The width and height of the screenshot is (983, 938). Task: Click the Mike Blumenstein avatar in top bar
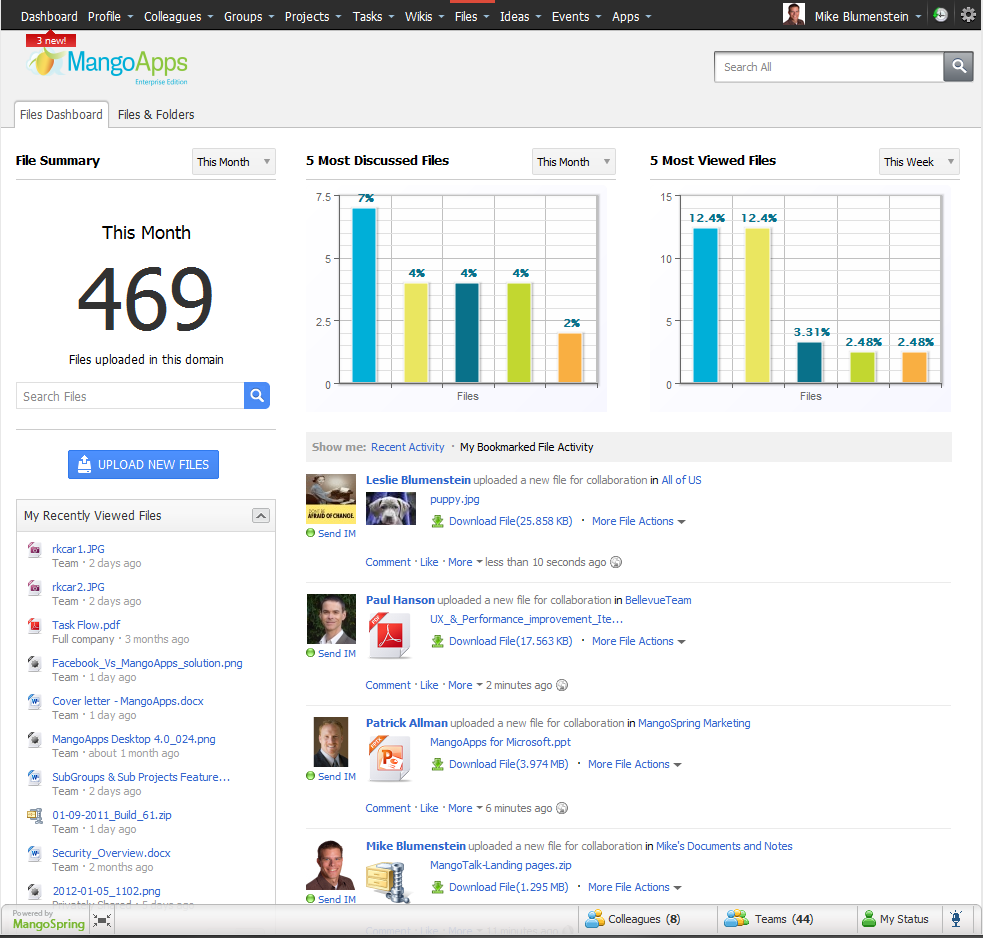tap(794, 14)
